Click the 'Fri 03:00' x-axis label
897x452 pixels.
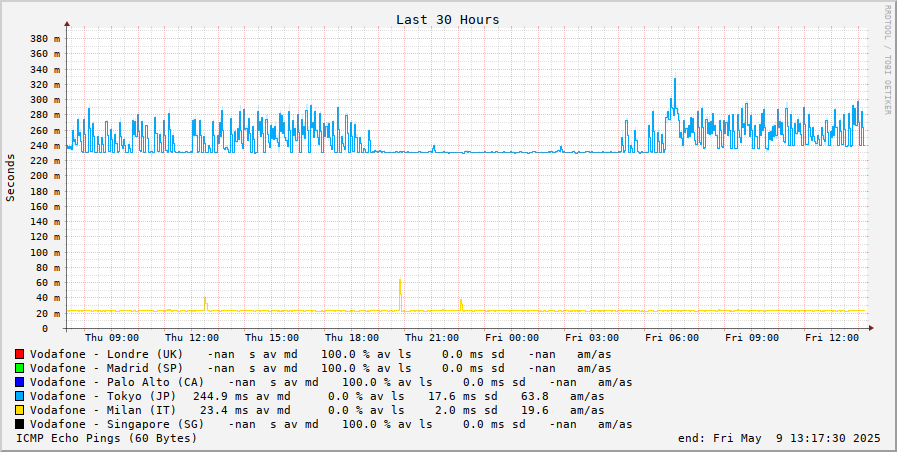tap(592, 338)
